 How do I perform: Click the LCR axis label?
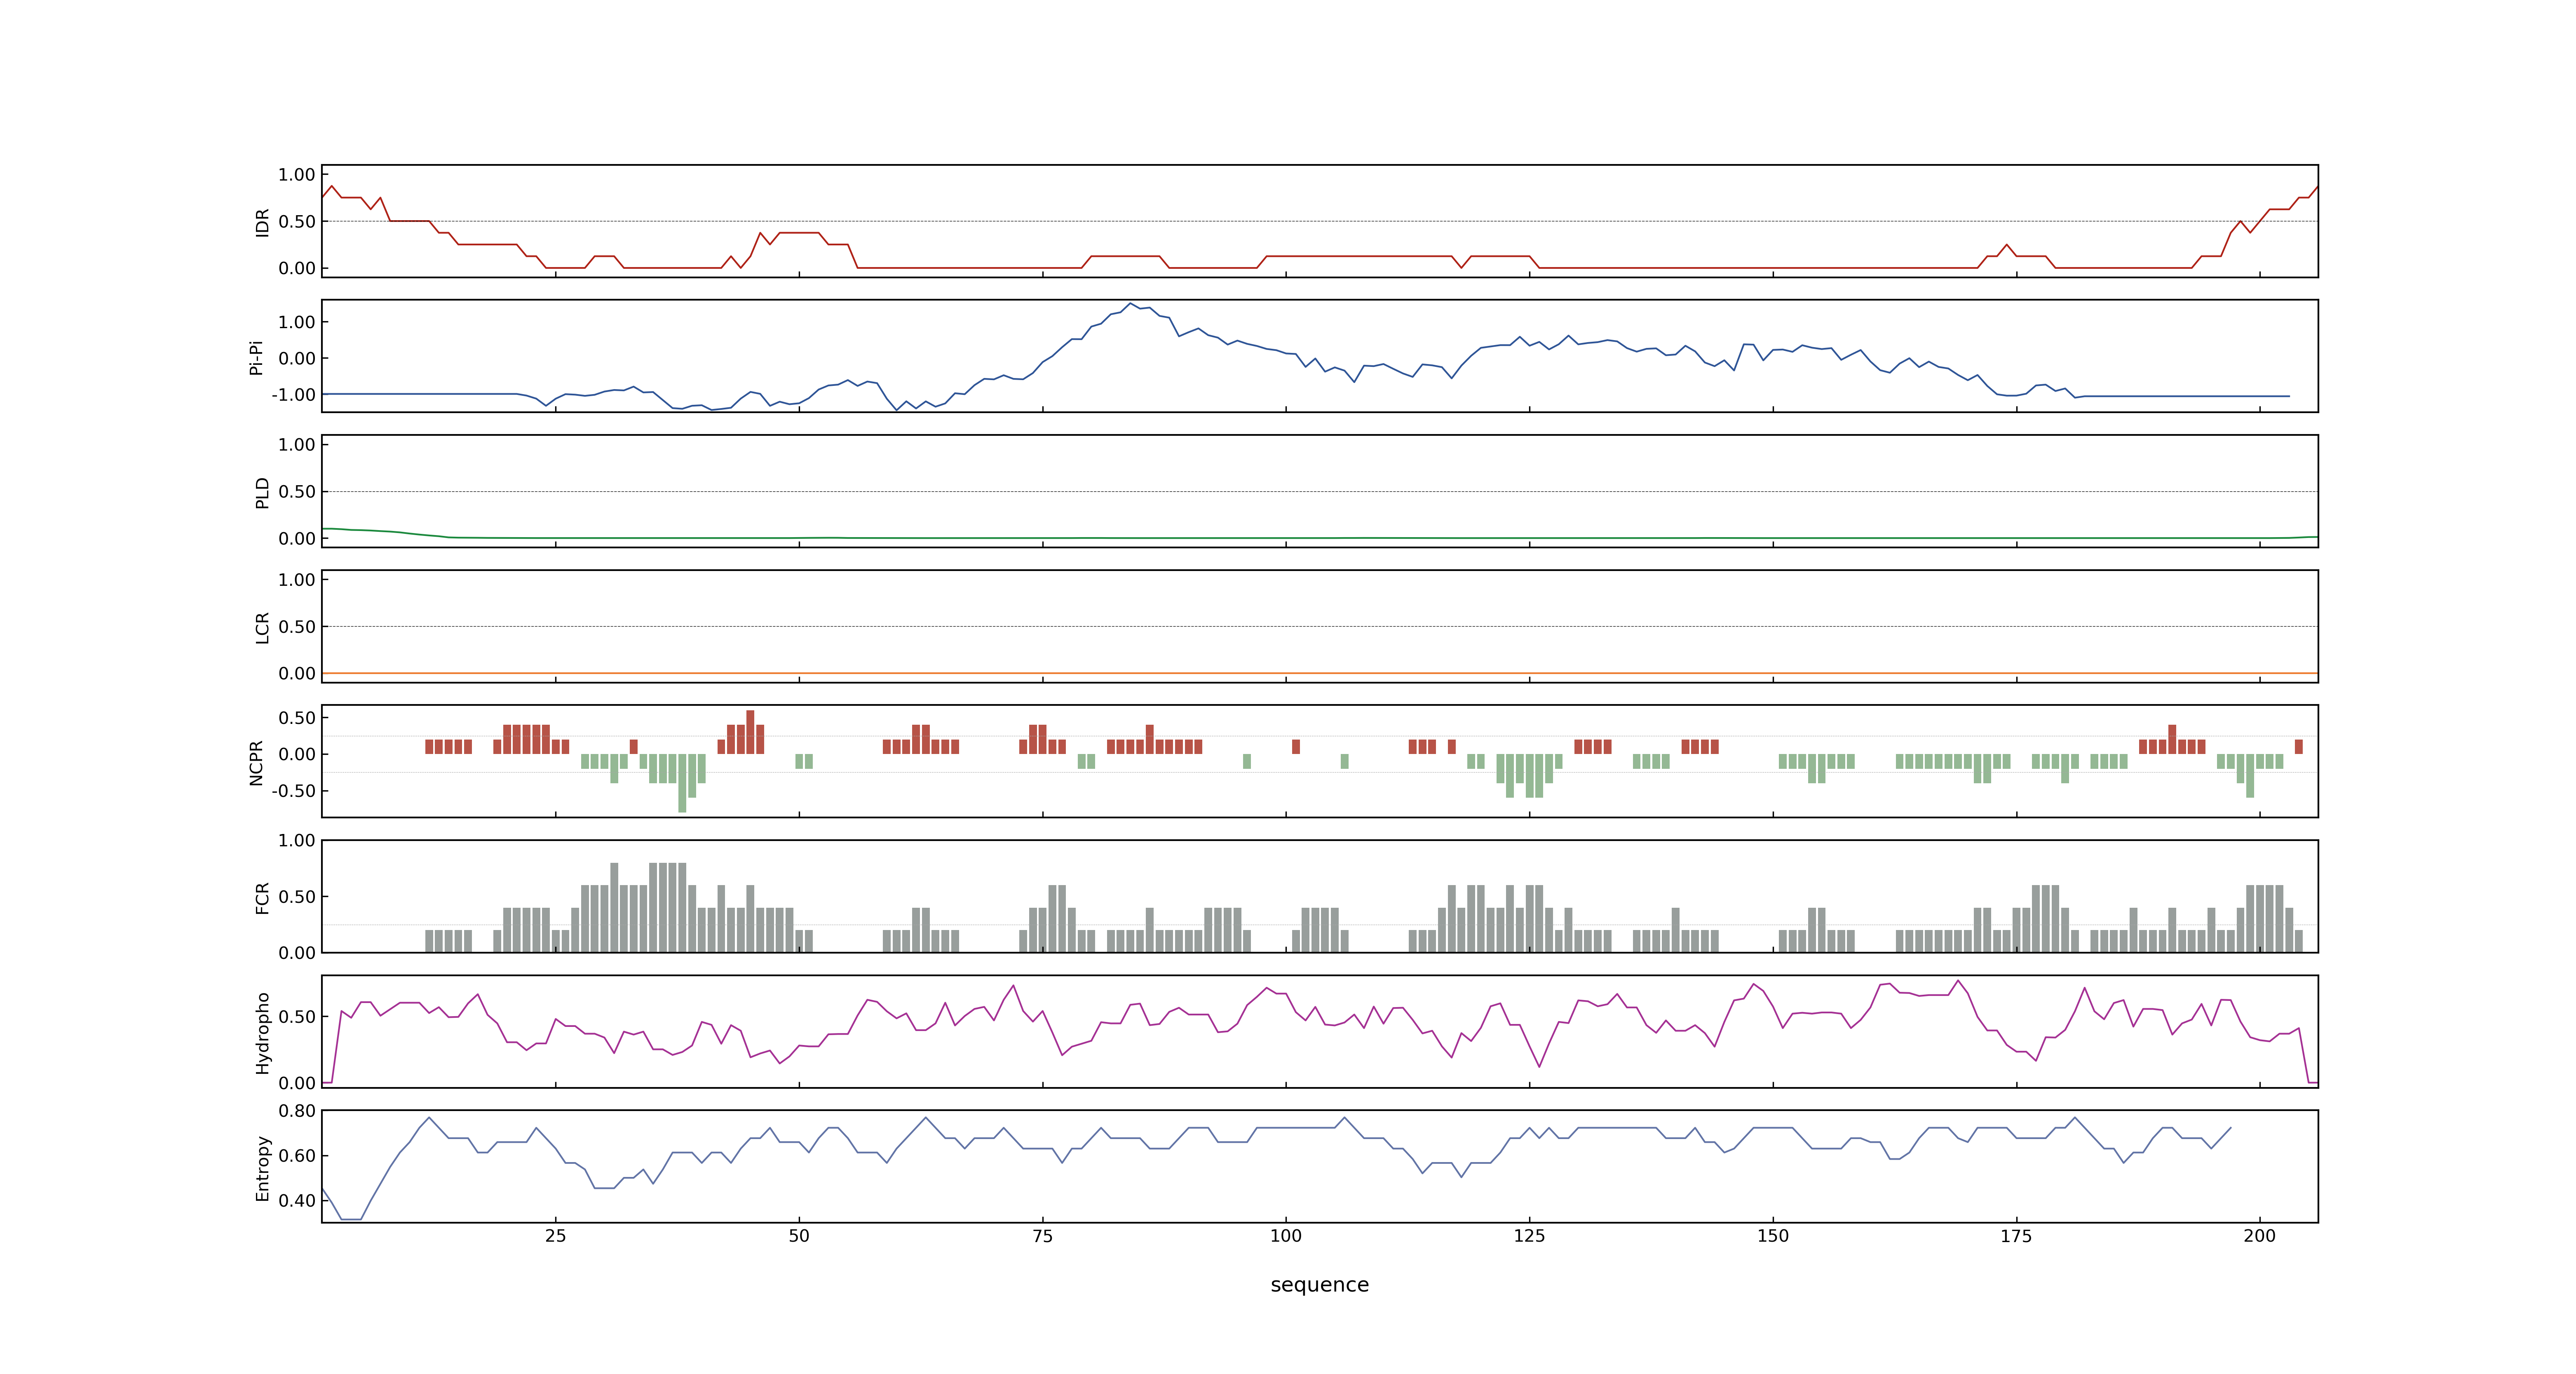(263, 628)
